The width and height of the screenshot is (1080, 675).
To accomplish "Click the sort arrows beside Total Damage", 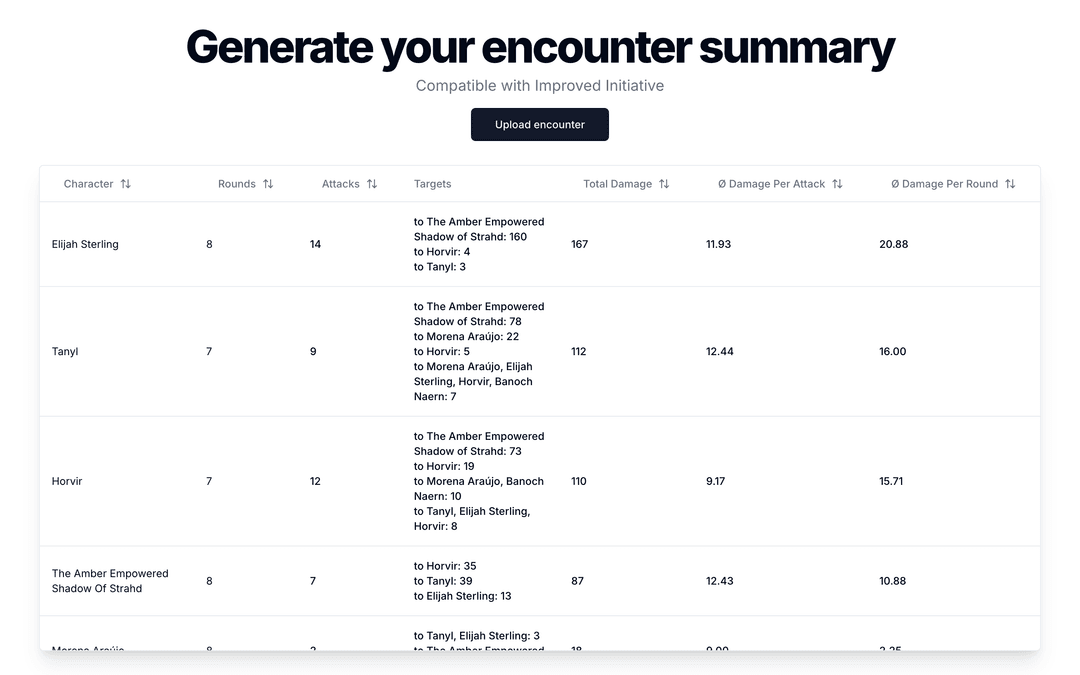I will [x=662, y=184].
